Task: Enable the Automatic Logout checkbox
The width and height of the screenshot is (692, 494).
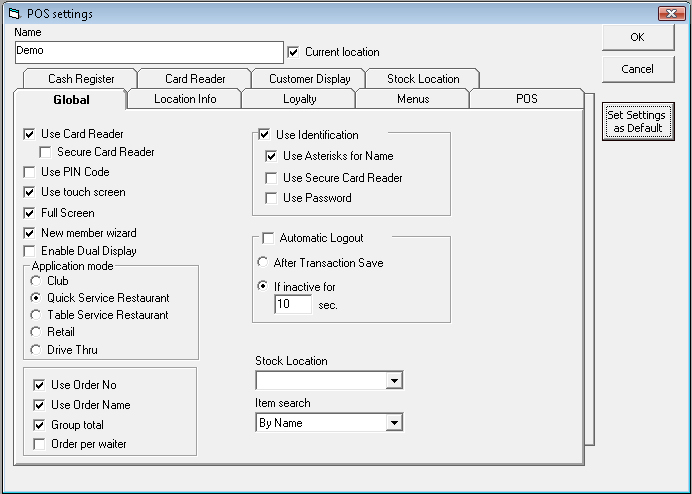Action: (x=268, y=238)
